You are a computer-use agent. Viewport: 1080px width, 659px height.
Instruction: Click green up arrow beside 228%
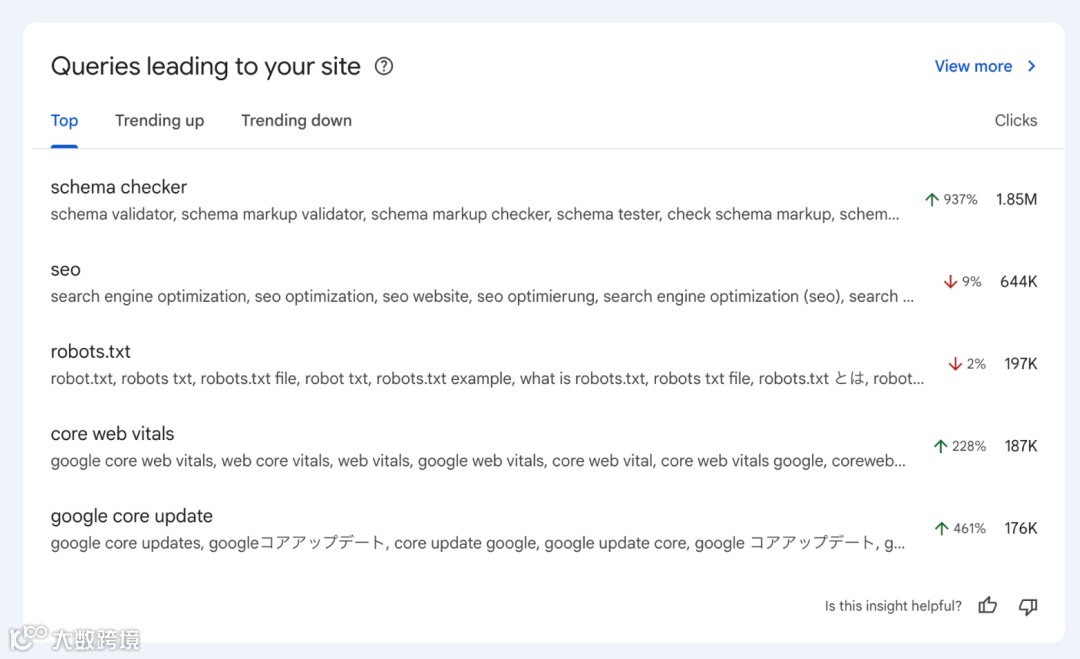click(x=940, y=446)
